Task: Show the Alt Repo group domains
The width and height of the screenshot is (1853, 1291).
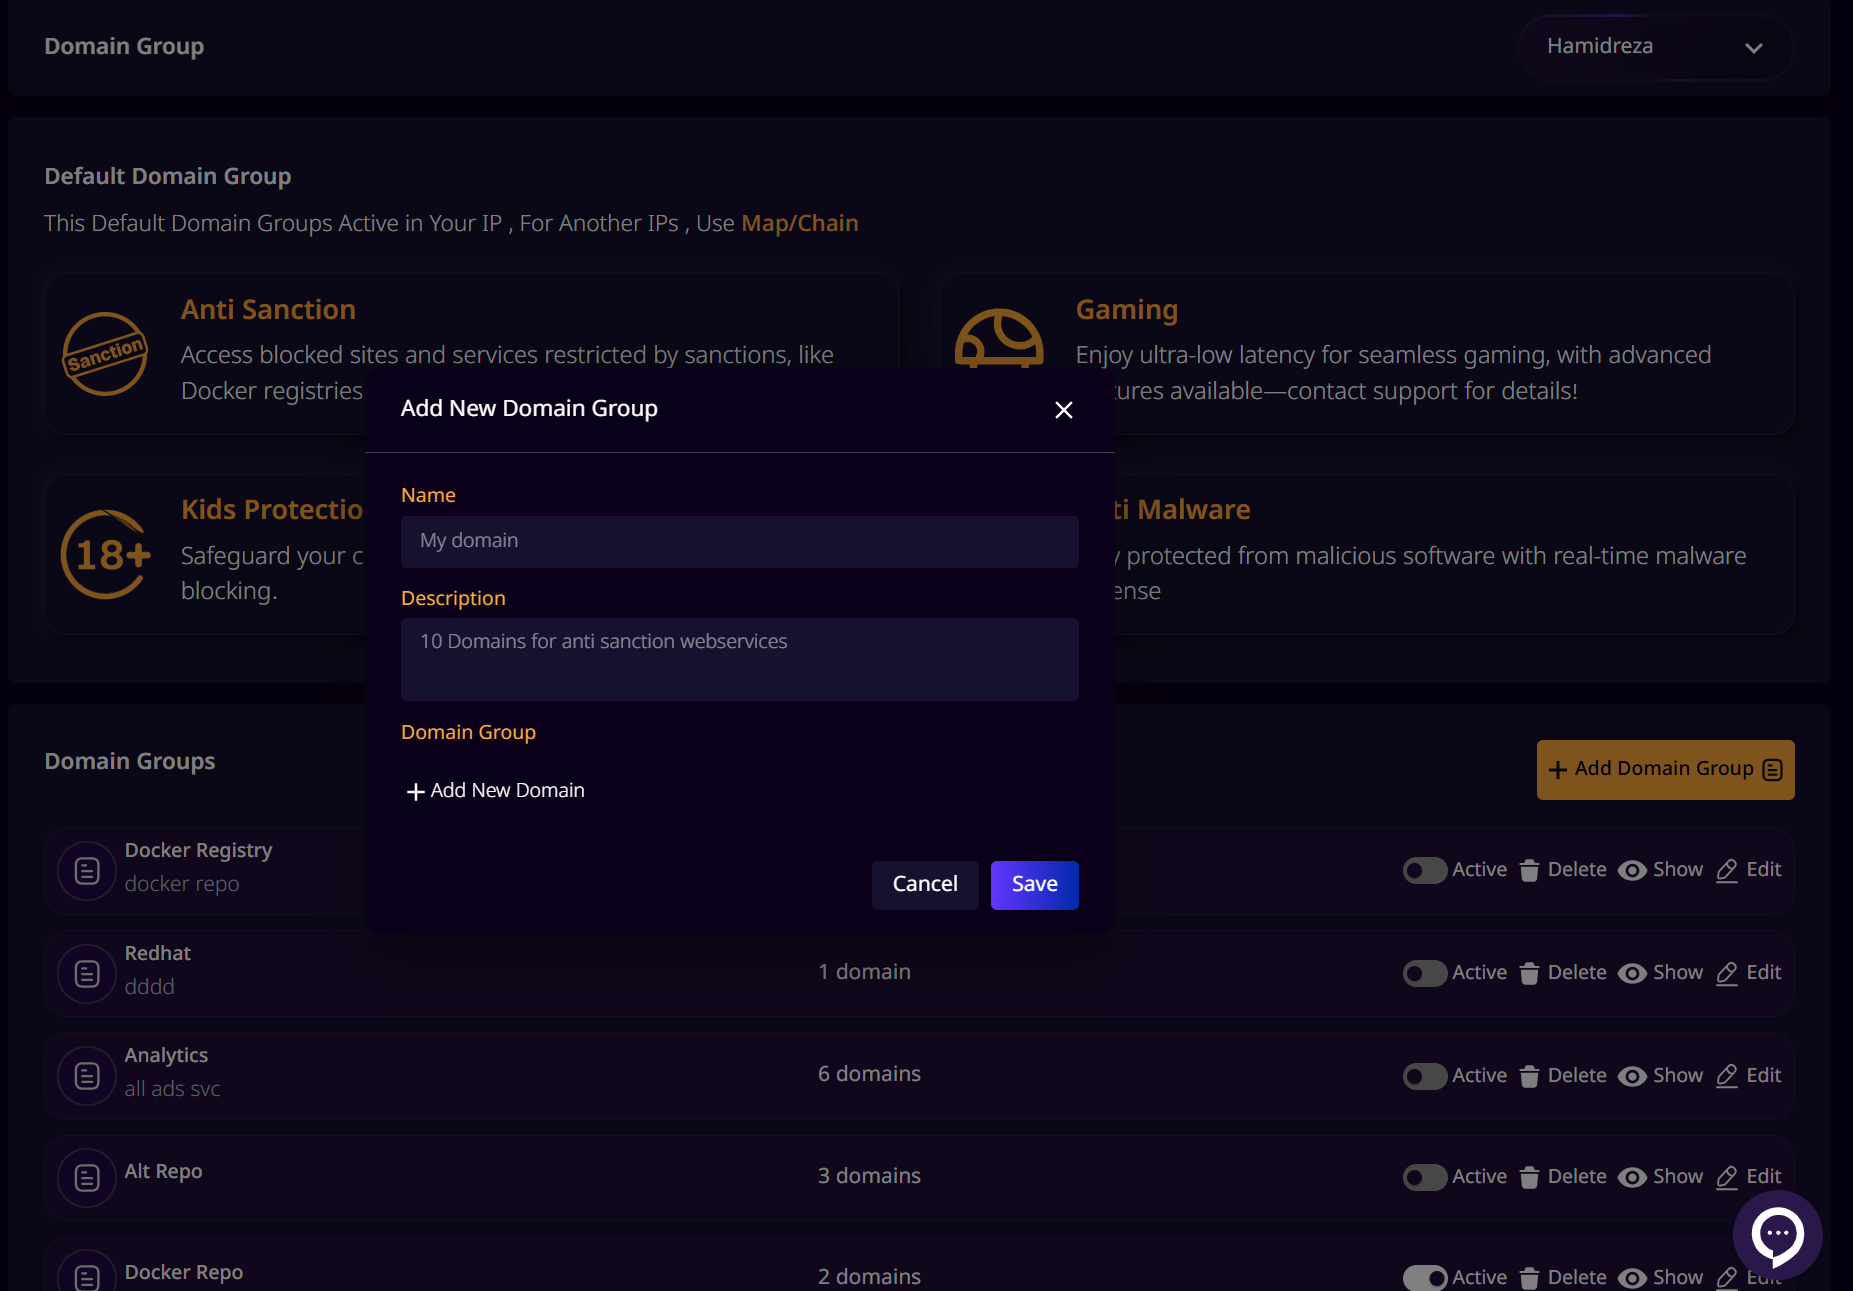Action: [1660, 1177]
